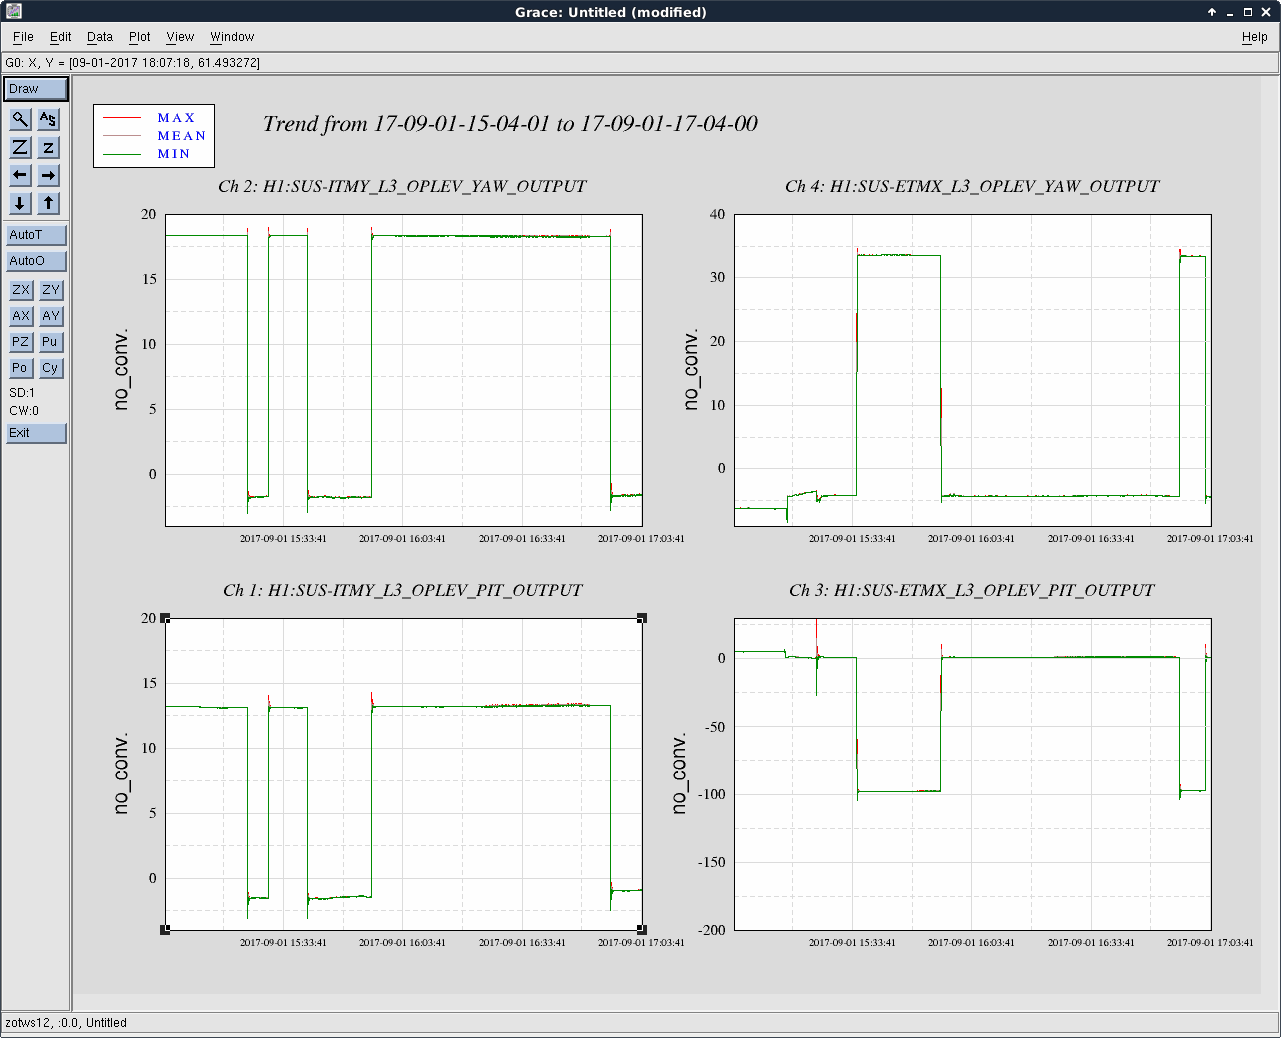1281x1038 pixels.
Task: Open the File menu
Action: pyautogui.click(x=23, y=37)
